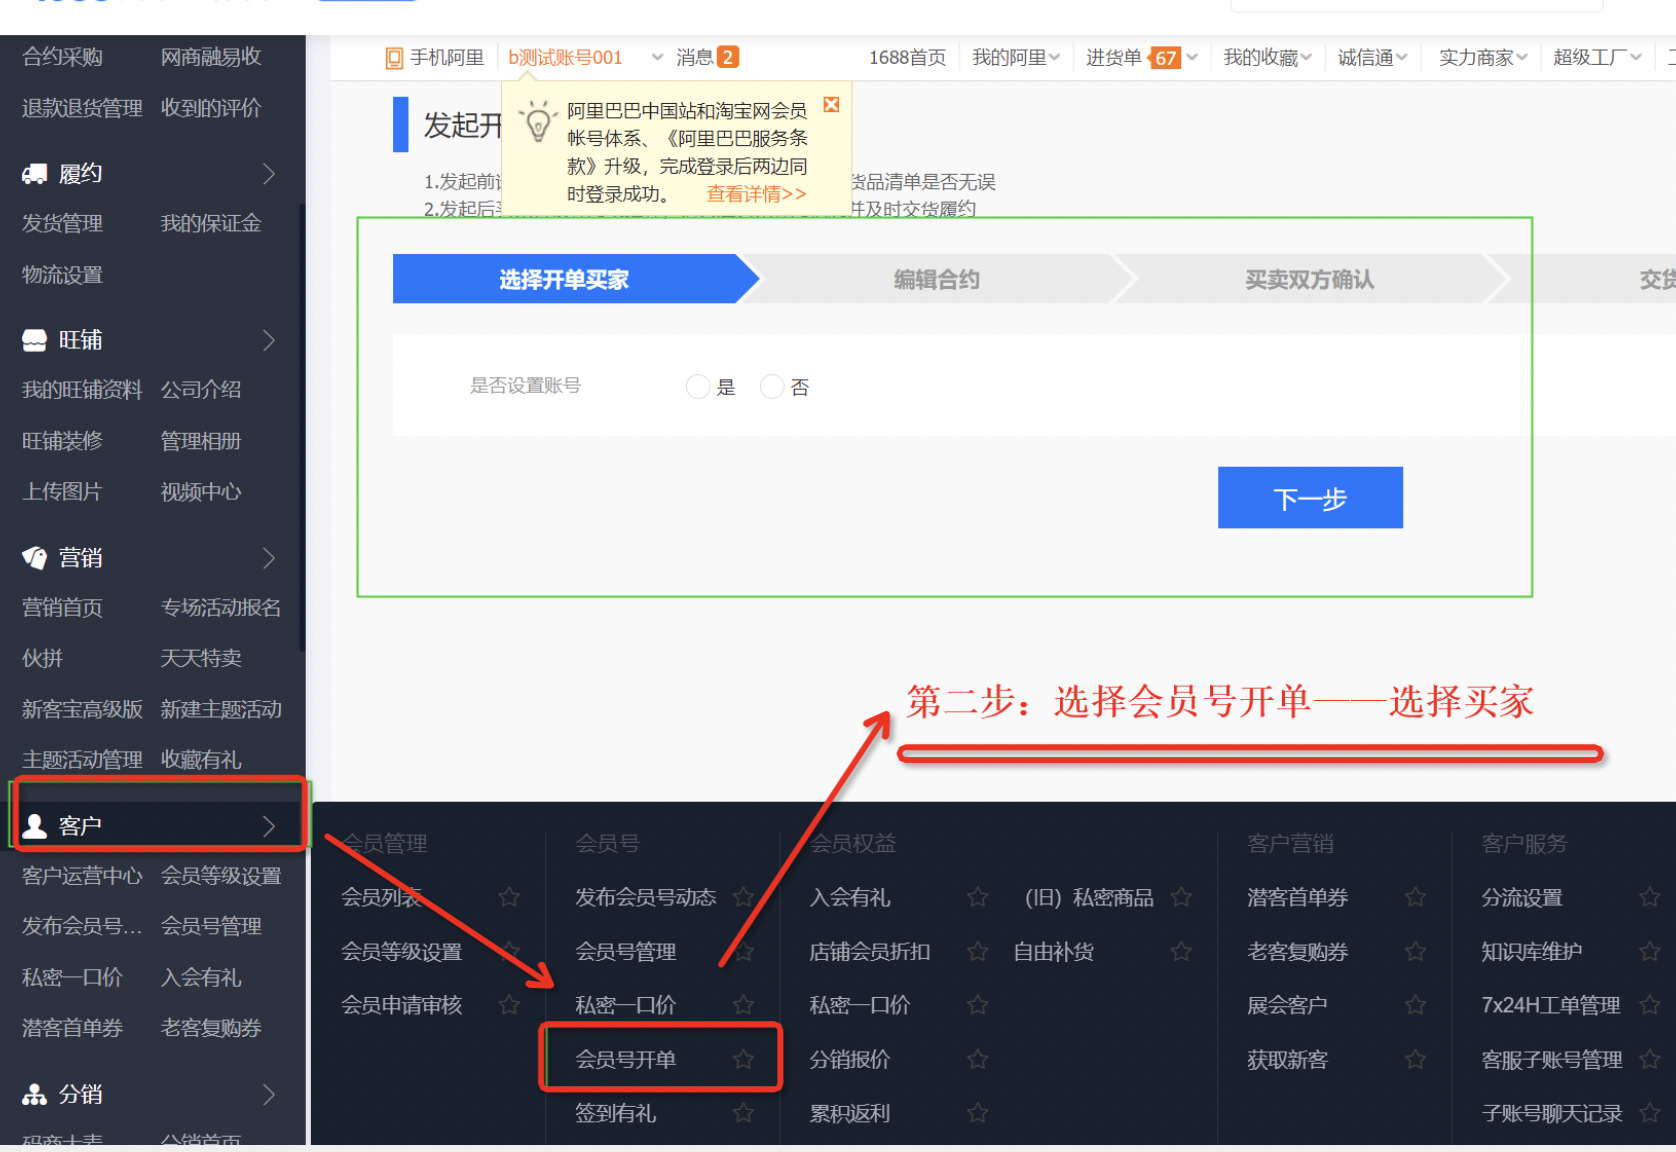Select the 否 radio button
The image size is (1676, 1152).
pyautogui.click(x=772, y=387)
